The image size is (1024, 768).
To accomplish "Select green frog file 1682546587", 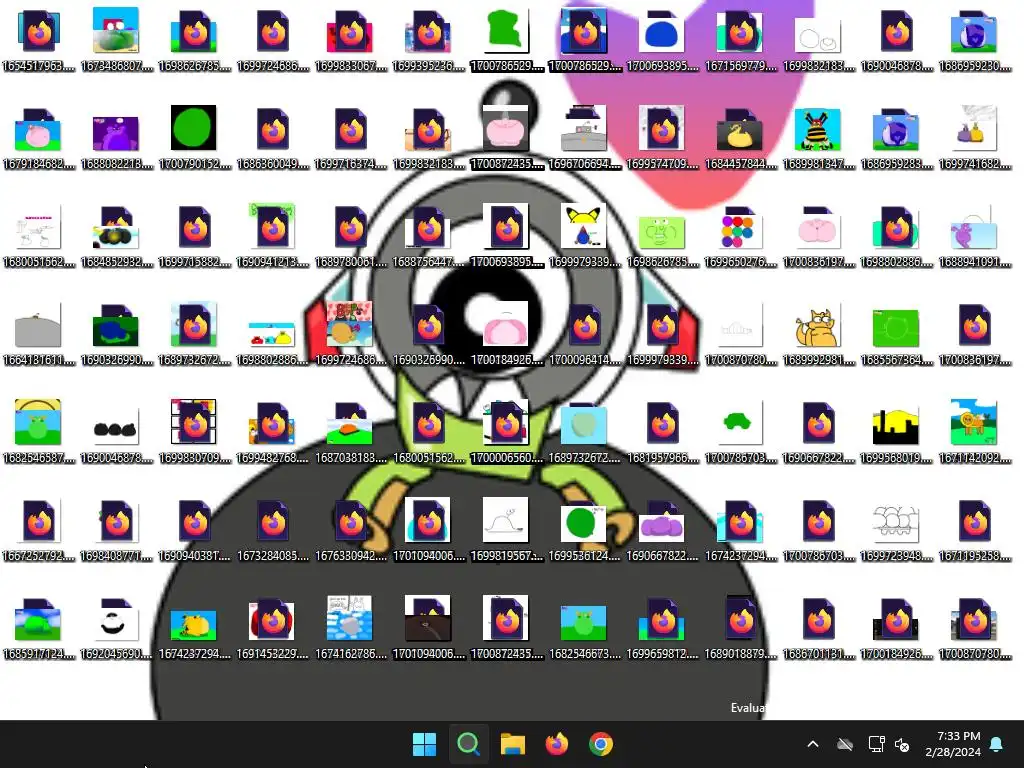I will pyautogui.click(x=39, y=432).
